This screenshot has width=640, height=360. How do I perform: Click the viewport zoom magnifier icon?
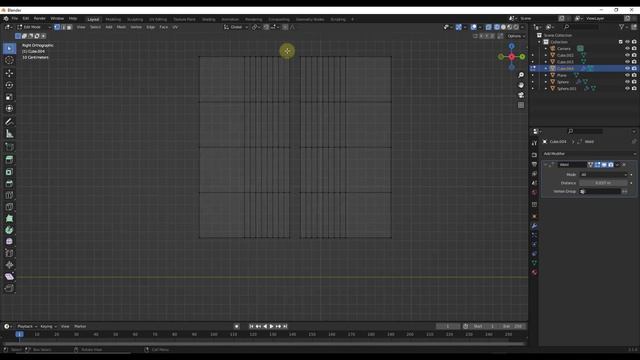tap(521, 75)
